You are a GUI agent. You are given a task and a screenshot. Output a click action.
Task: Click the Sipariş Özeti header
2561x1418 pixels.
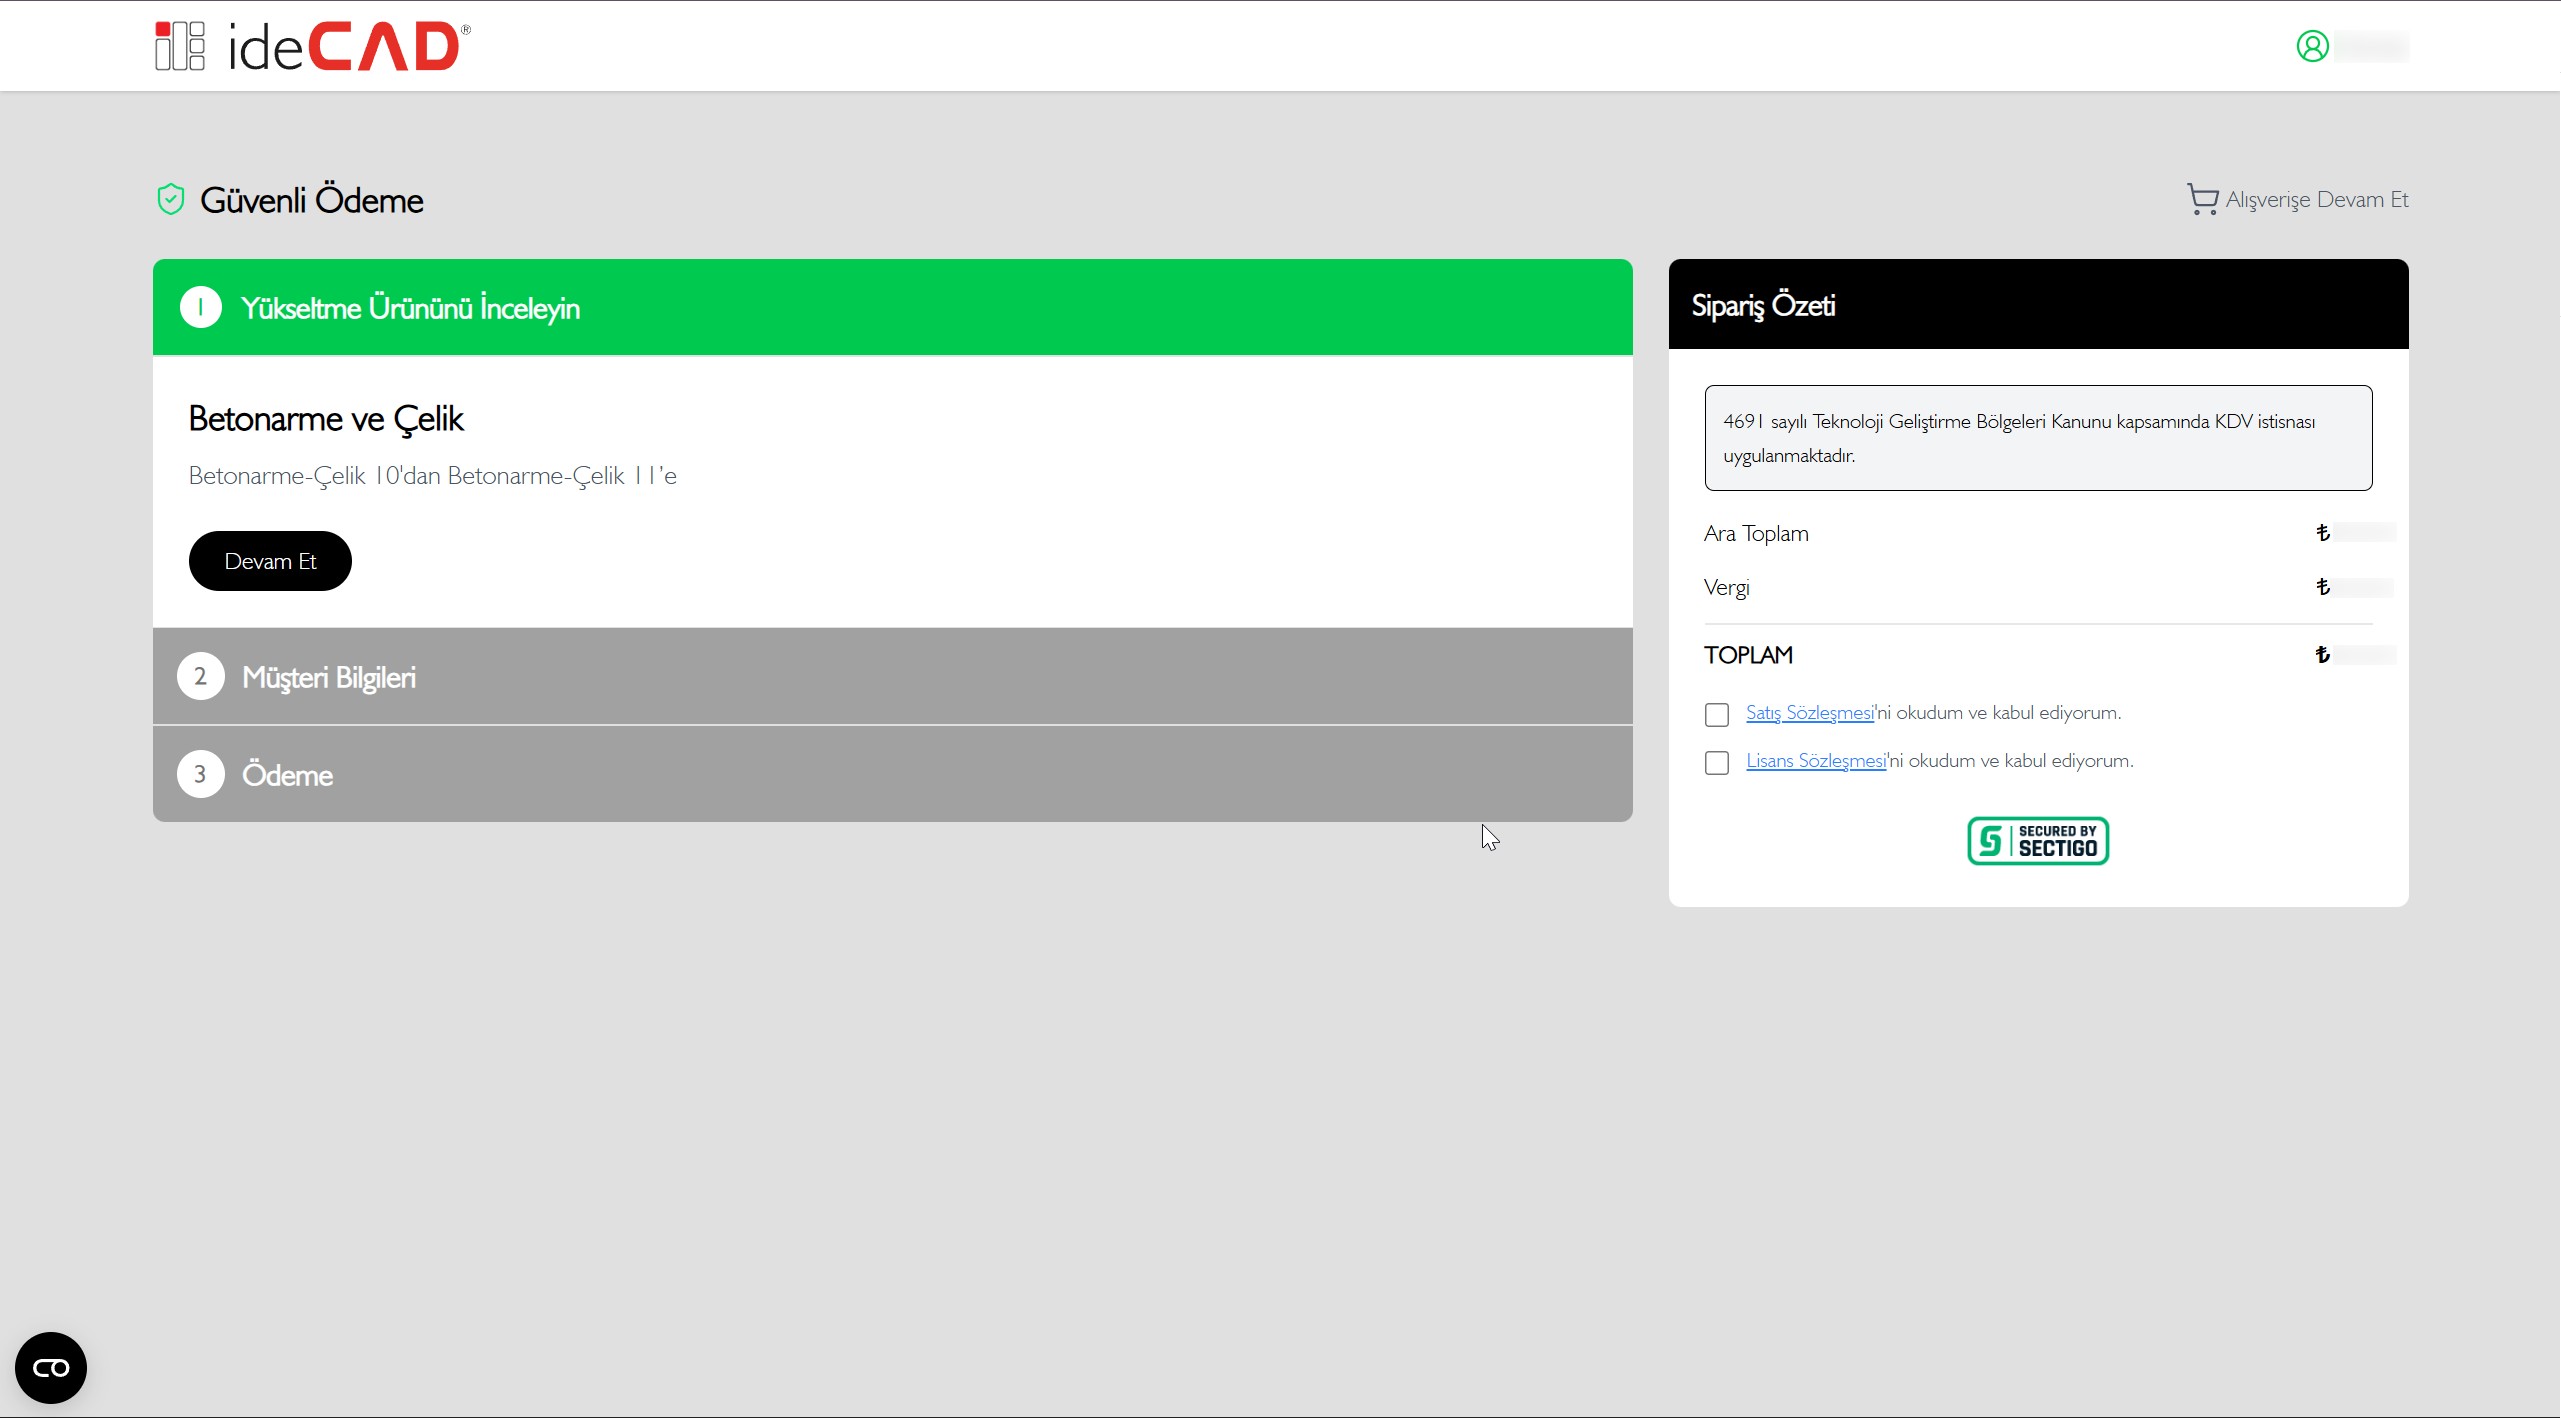pos(2039,304)
